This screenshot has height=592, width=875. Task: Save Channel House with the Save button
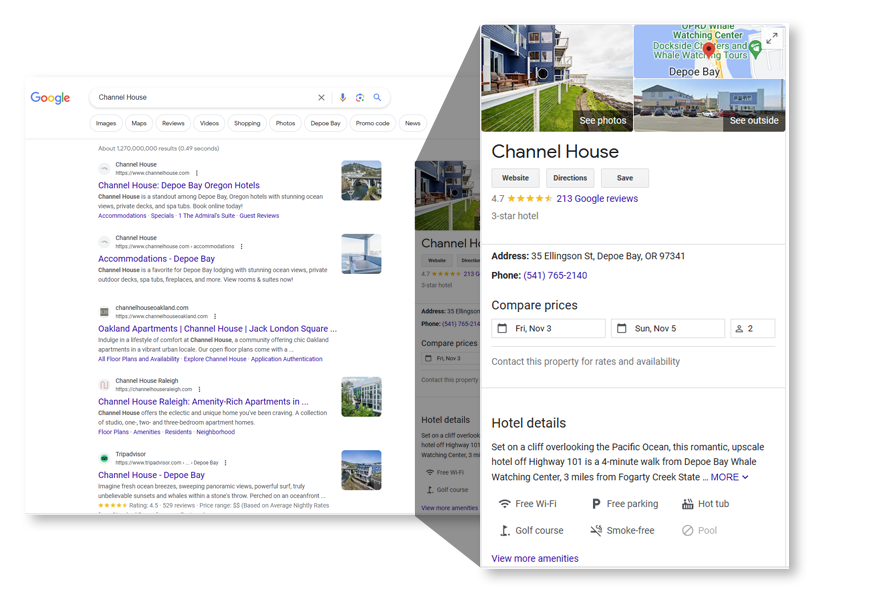tap(624, 178)
